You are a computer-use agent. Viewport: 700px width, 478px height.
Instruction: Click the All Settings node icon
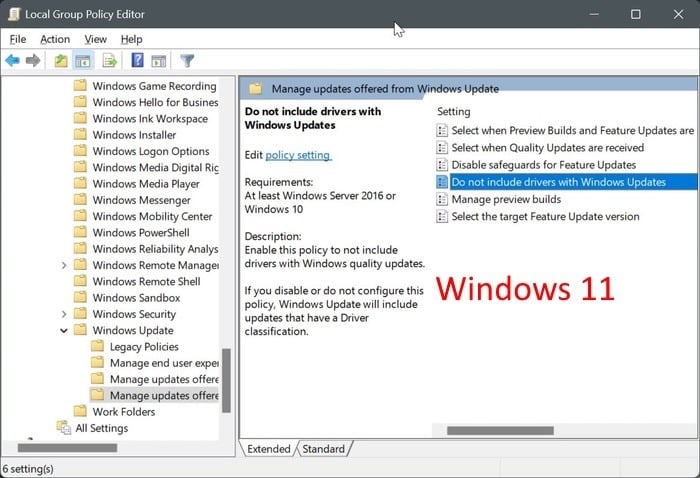pyautogui.click(x=63, y=428)
